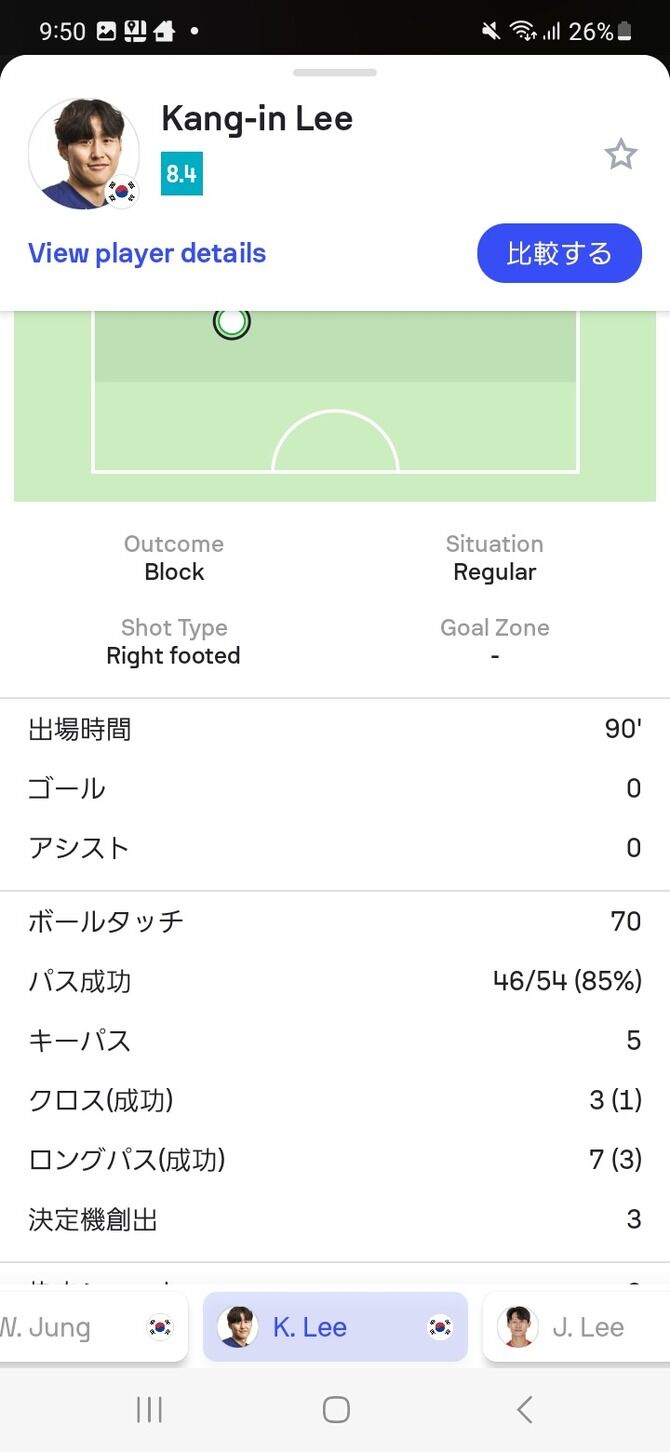The image size is (670, 1452).
Task: Tap Korea flag on W. Jung tab
Action: (x=159, y=1327)
